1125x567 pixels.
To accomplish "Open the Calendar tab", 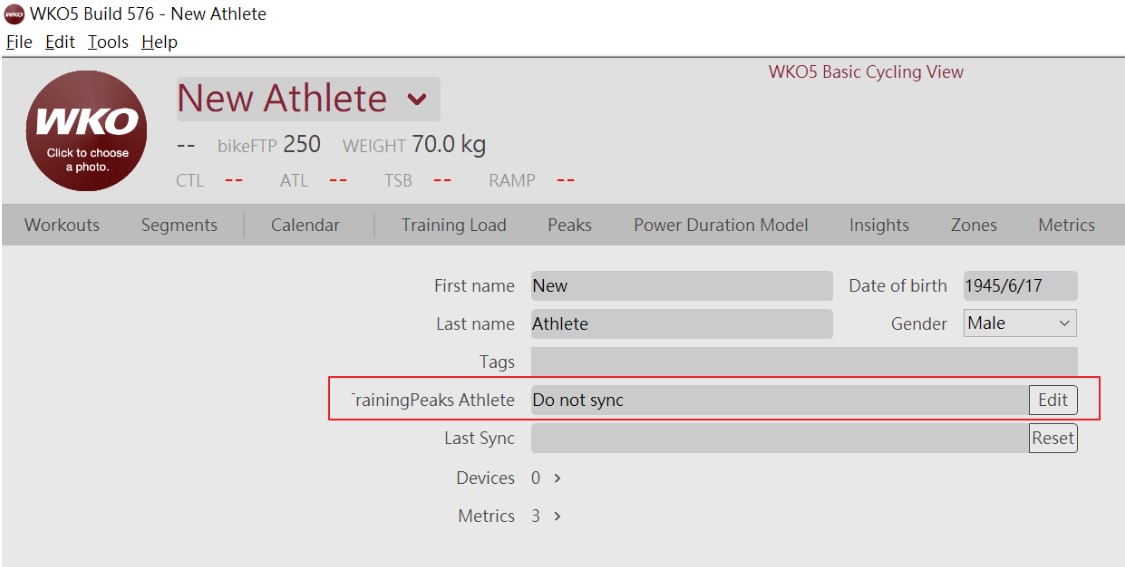I will tap(306, 225).
